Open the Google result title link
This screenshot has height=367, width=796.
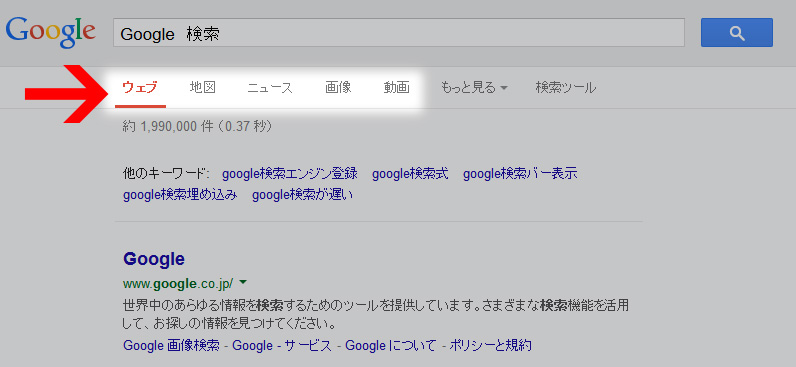click(x=154, y=259)
